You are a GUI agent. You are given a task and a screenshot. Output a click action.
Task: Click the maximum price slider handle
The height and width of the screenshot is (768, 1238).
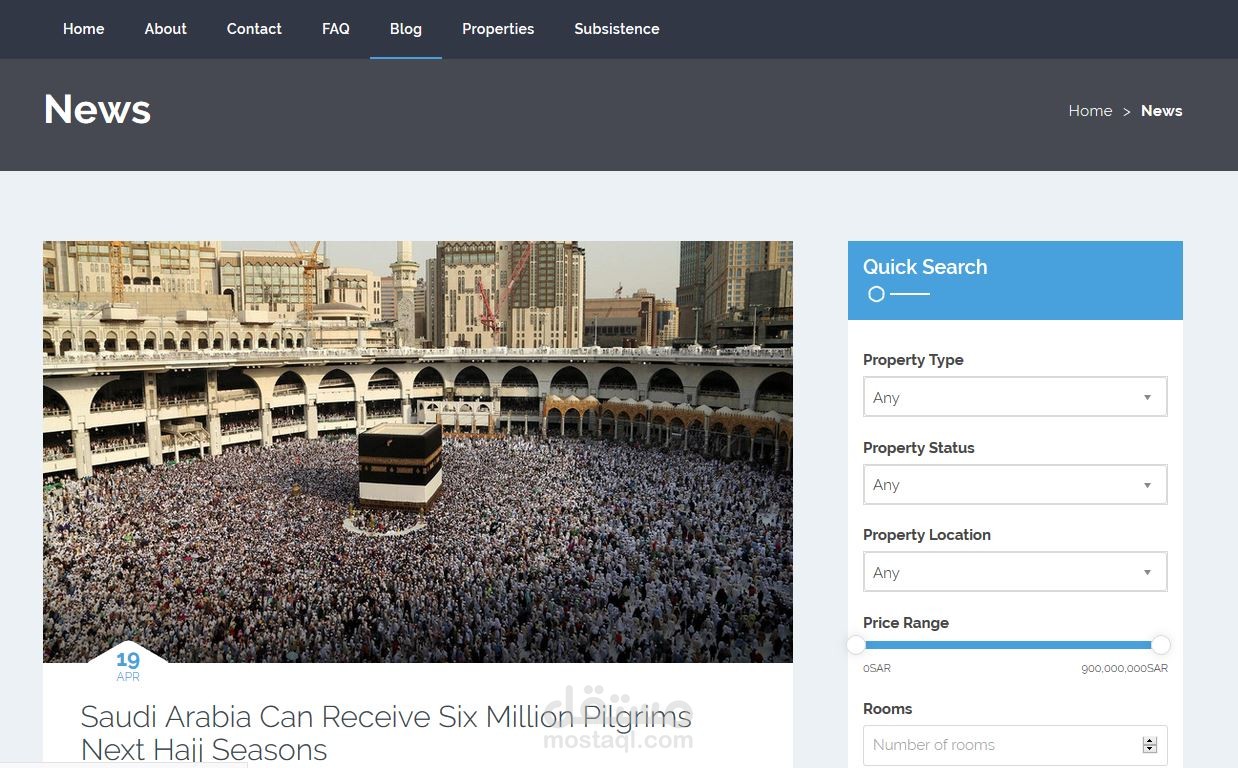tap(1161, 645)
